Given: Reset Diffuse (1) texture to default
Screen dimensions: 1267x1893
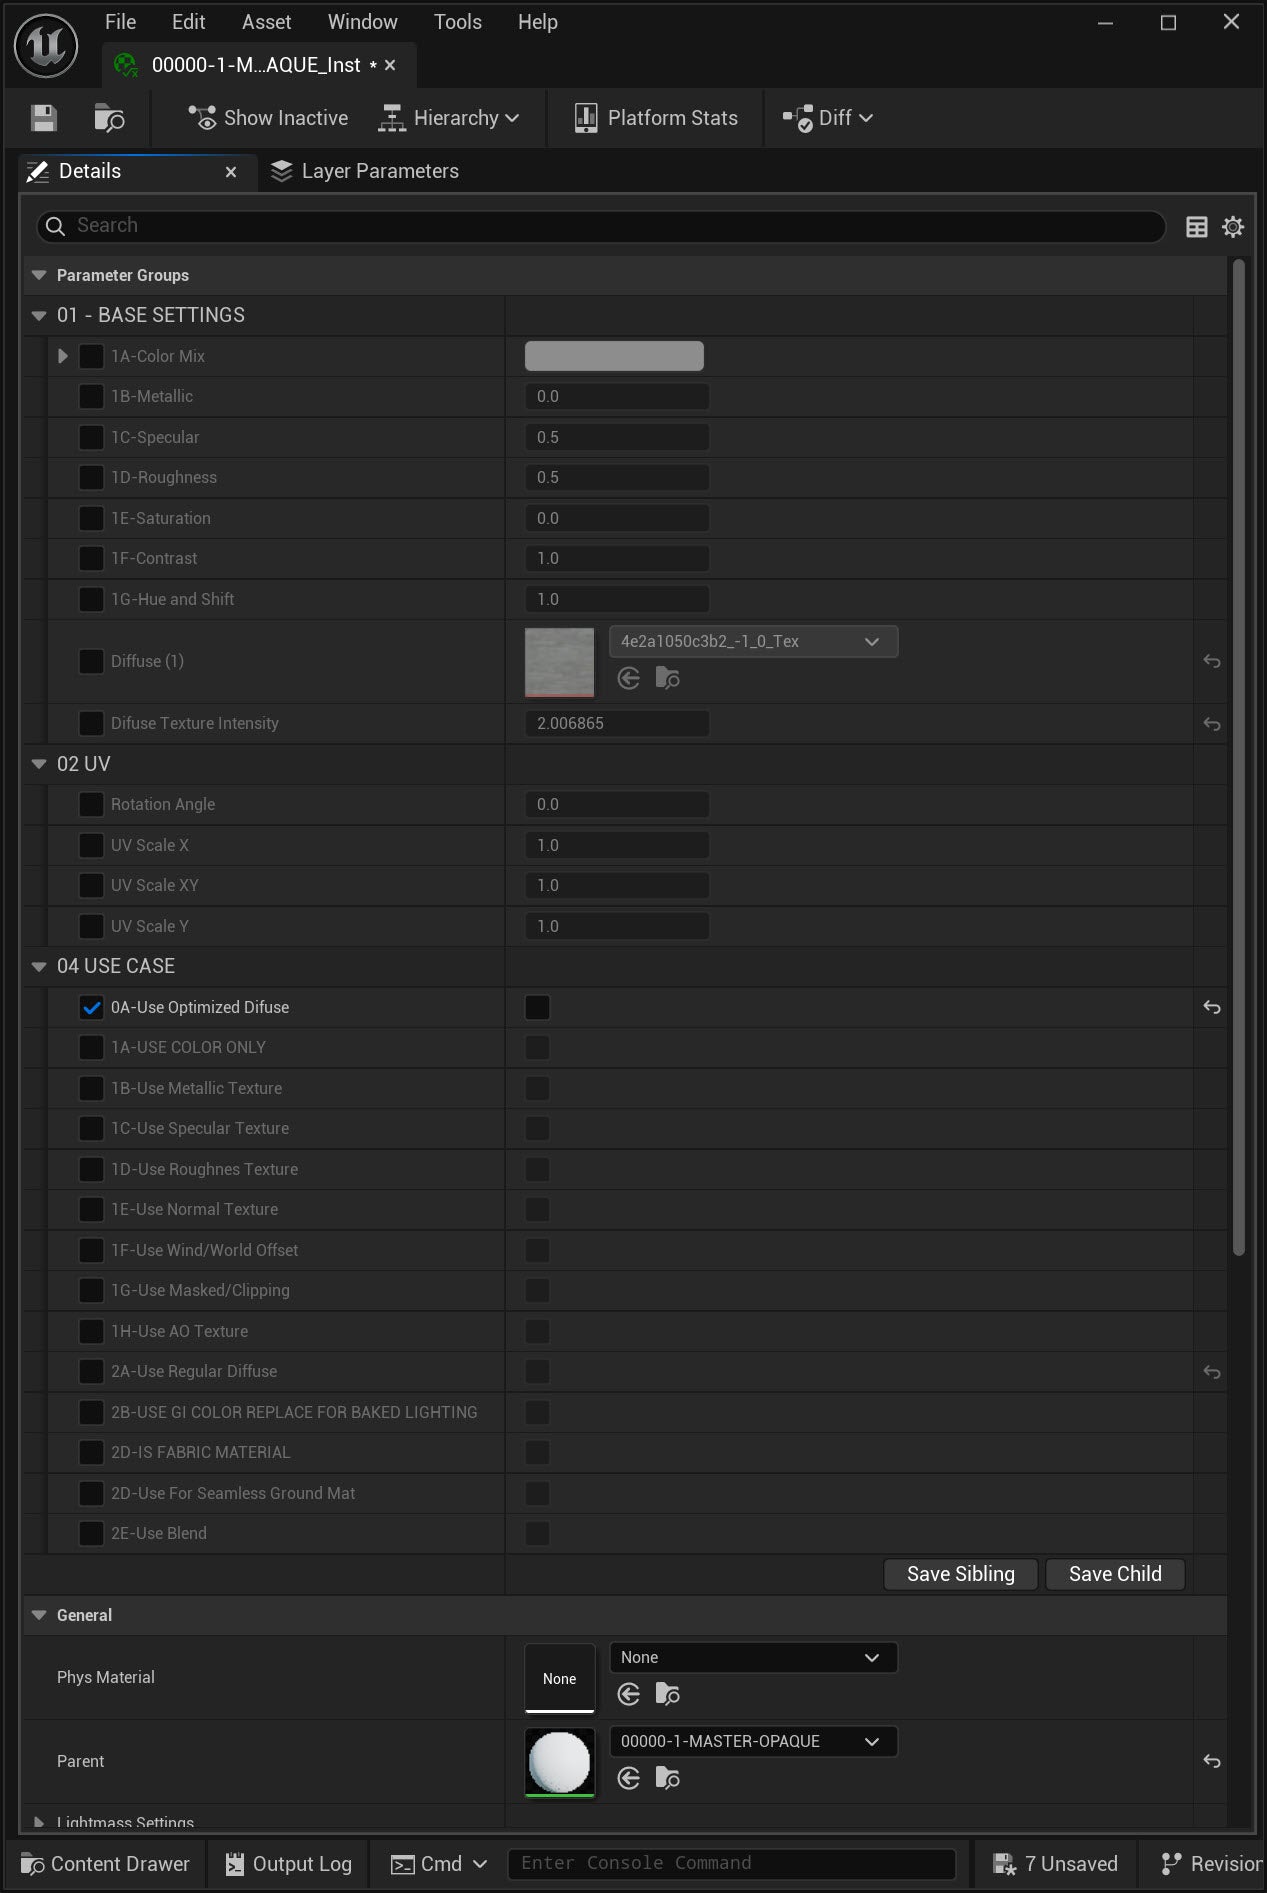Looking at the screenshot, I should click(x=1212, y=661).
